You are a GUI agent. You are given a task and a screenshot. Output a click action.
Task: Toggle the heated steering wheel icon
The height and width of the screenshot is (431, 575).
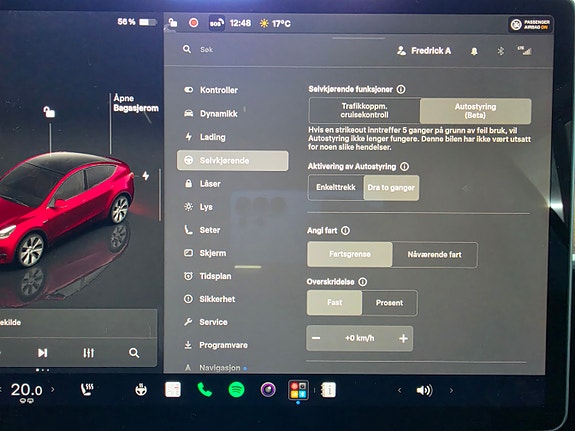tap(141, 390)
